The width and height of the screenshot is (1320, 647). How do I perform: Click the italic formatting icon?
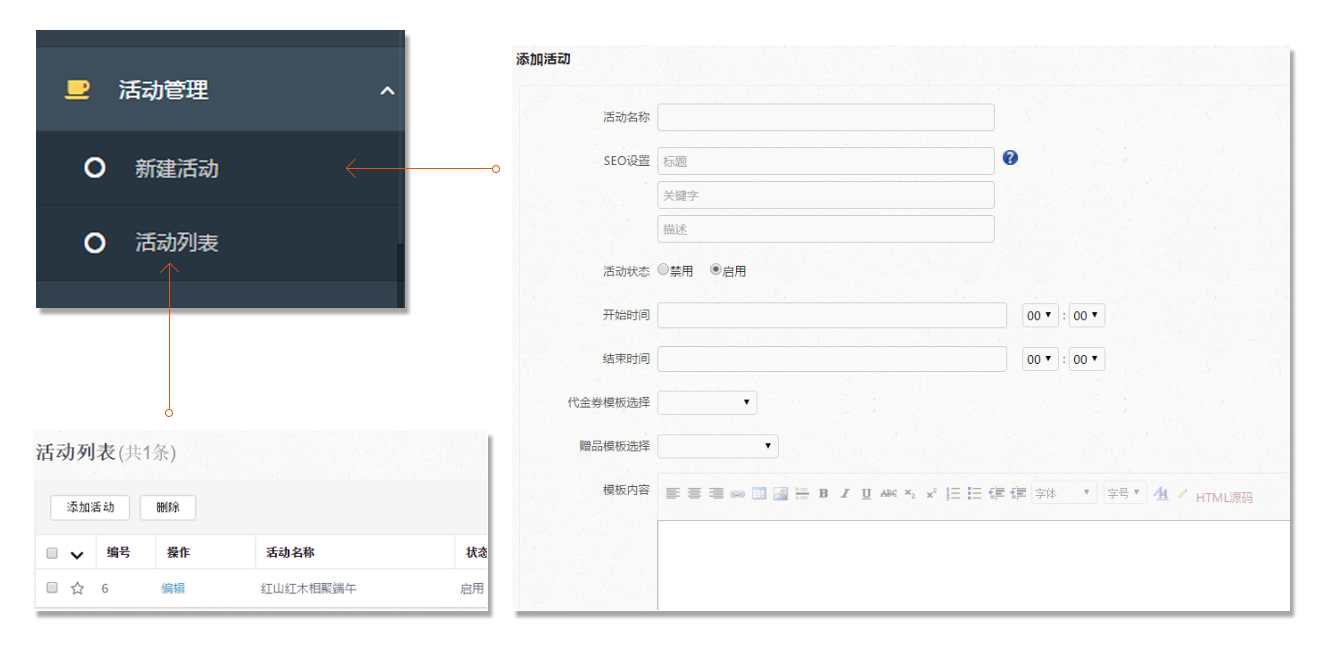point(845,494)
